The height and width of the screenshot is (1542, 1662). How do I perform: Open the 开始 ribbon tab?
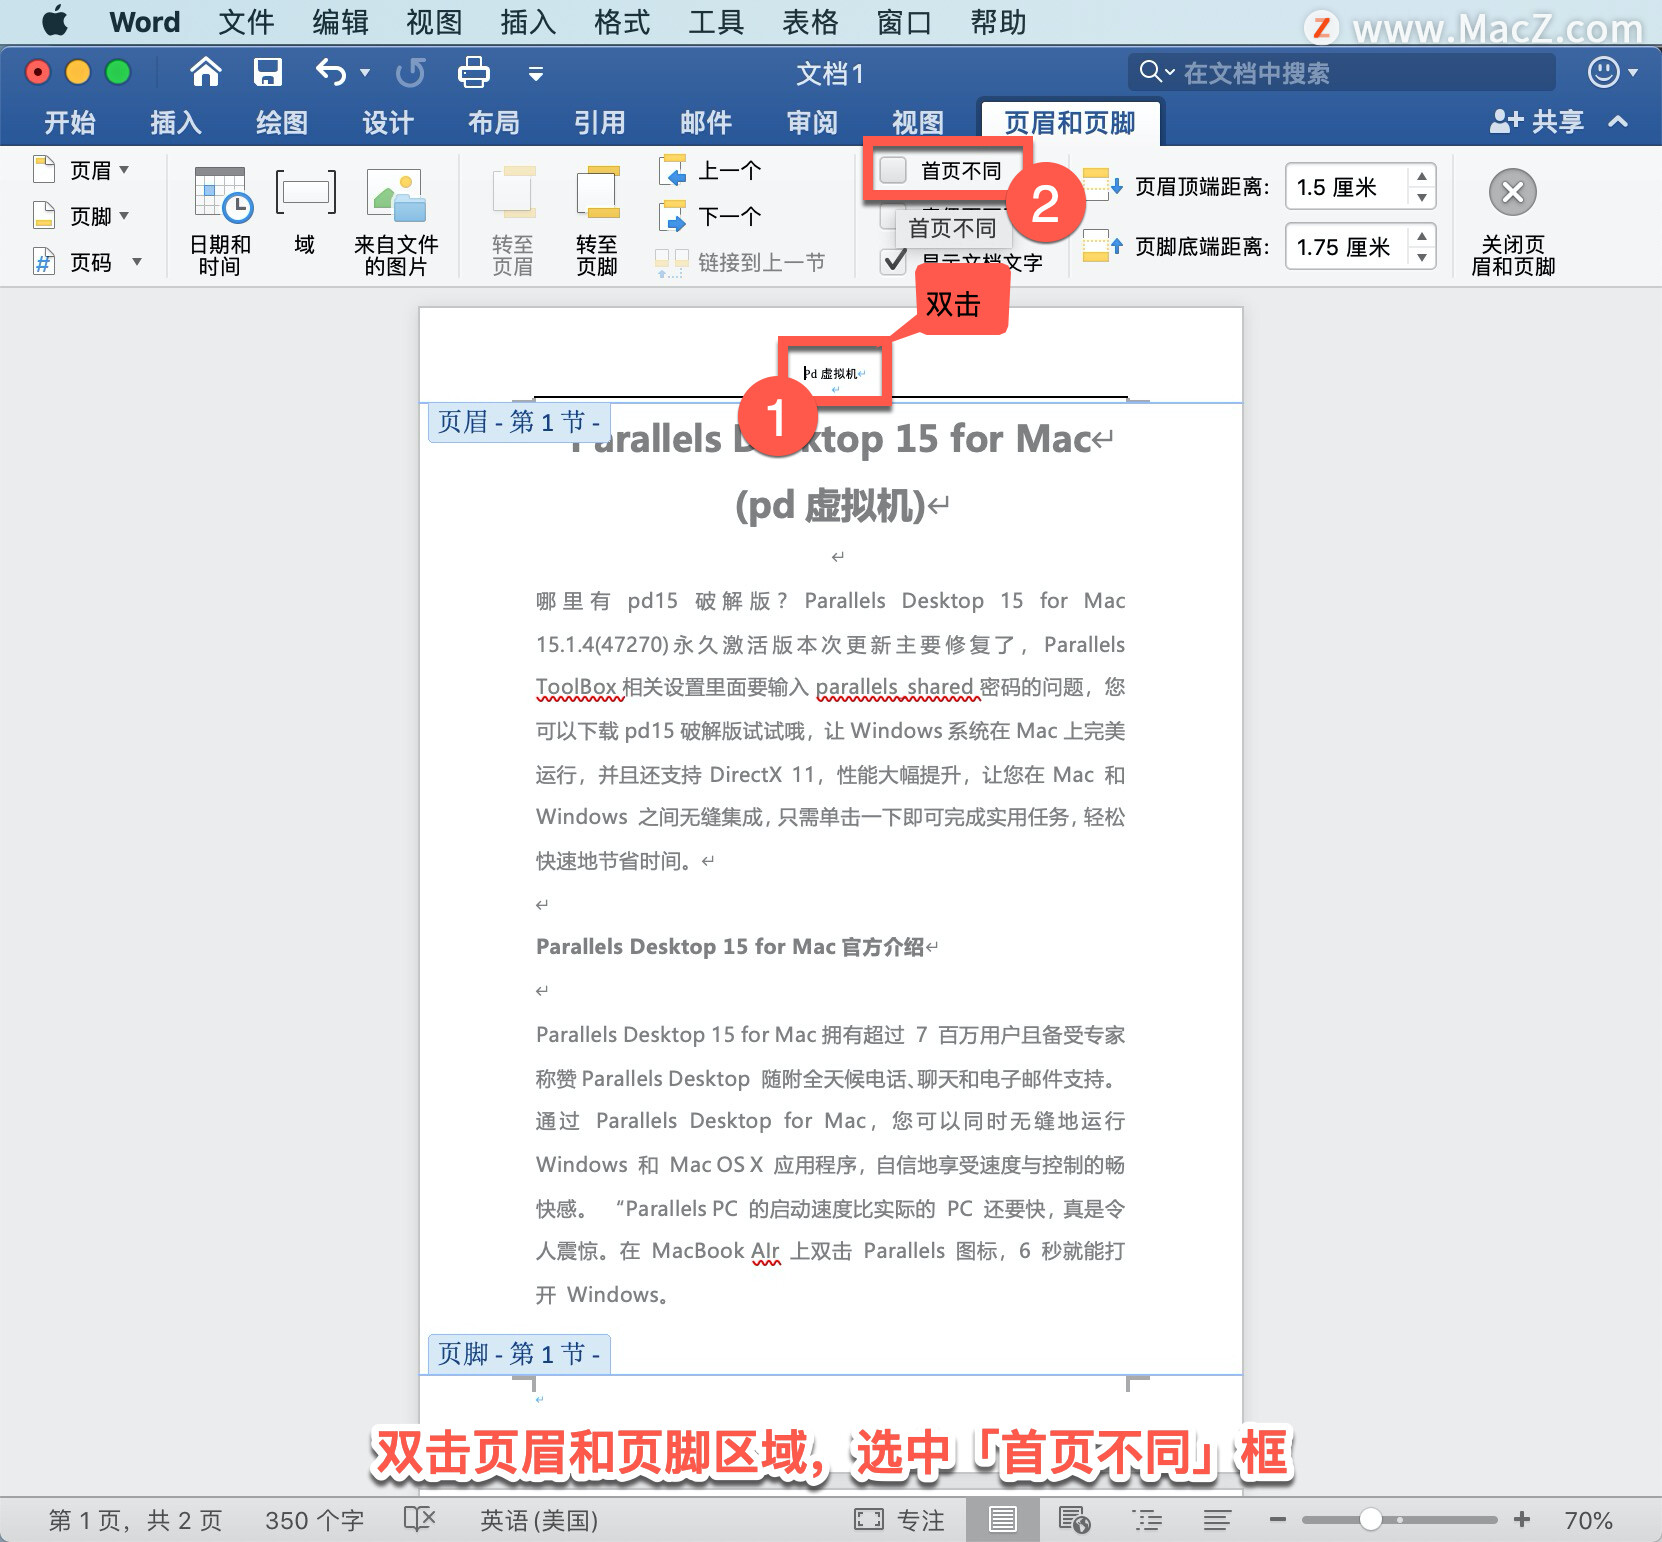(x=70, y=122)
